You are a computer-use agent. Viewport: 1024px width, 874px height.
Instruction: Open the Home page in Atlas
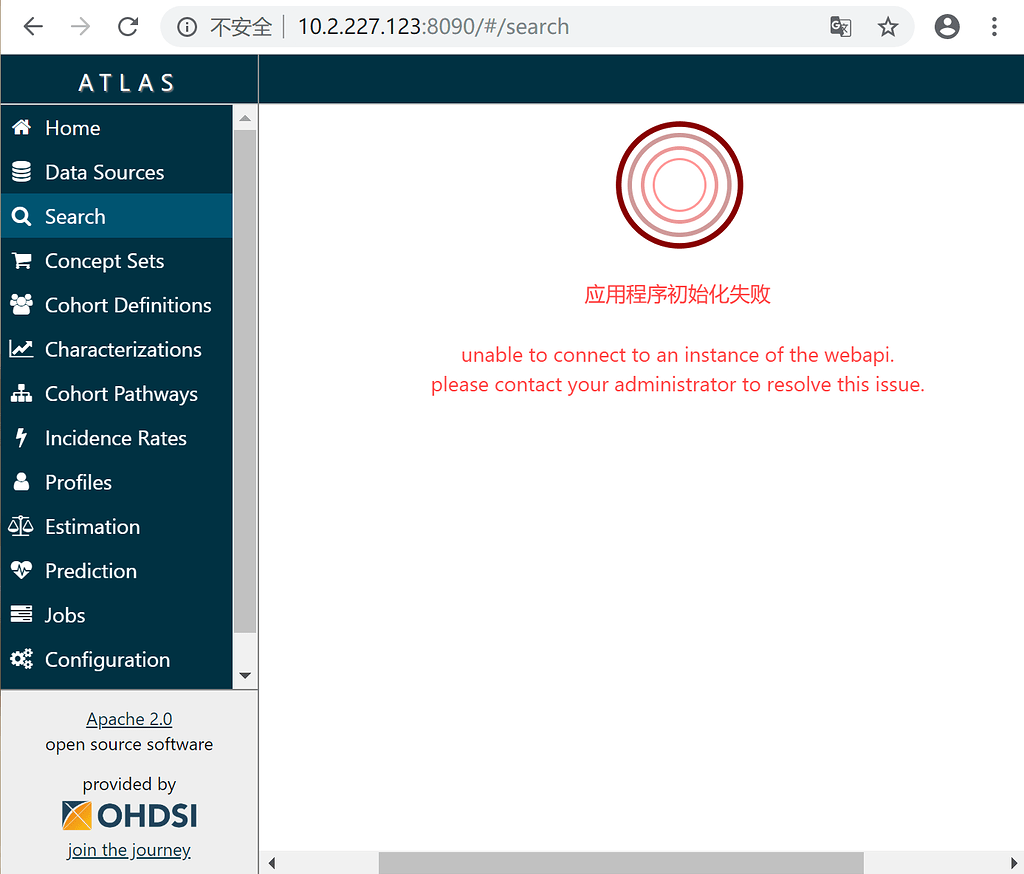72,128
